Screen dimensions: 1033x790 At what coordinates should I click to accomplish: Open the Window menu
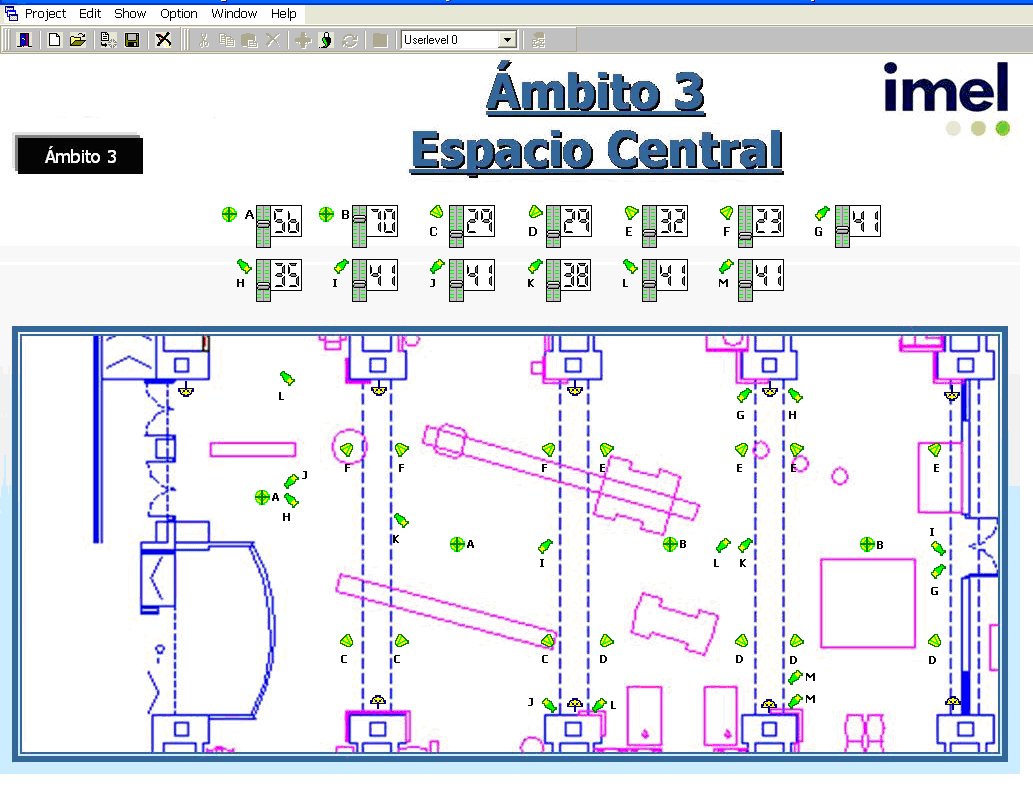234,14
